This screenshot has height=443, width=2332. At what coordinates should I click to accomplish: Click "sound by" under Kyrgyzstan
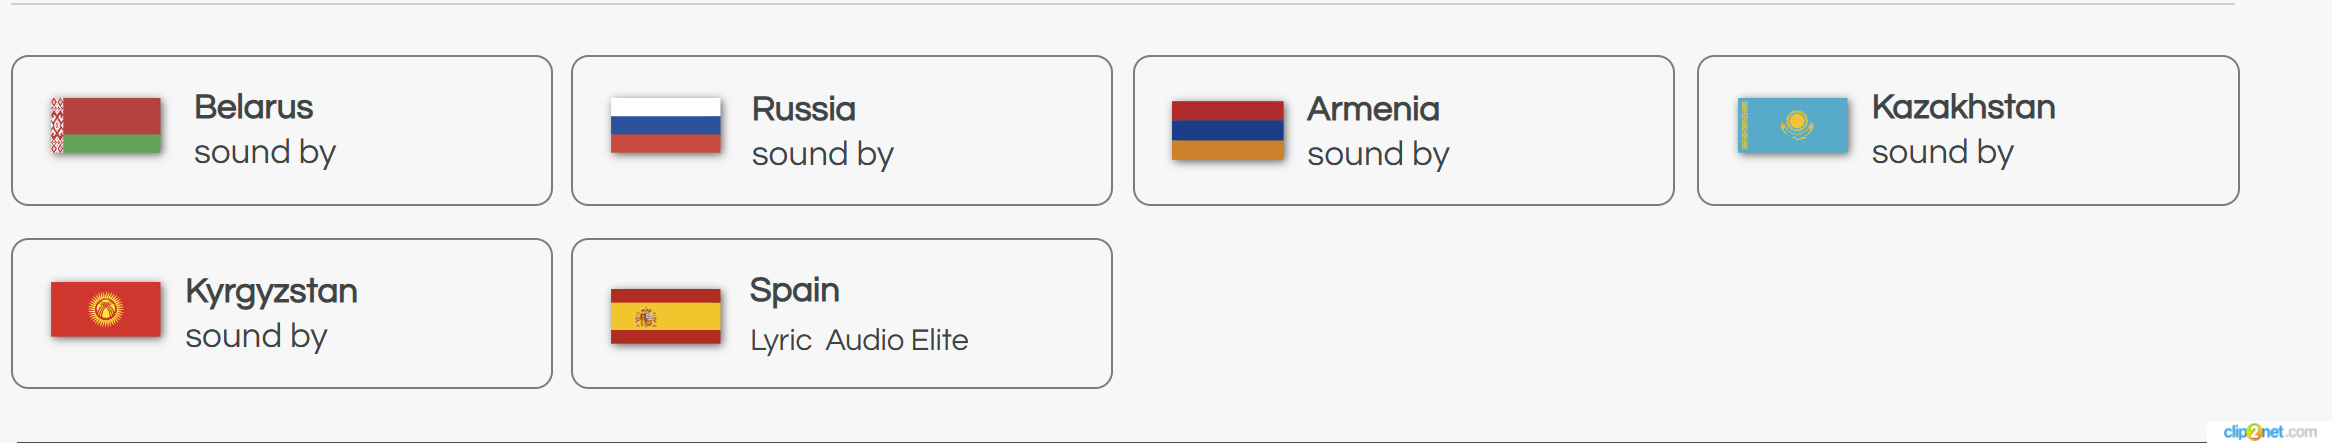click(x=256, y=336)
